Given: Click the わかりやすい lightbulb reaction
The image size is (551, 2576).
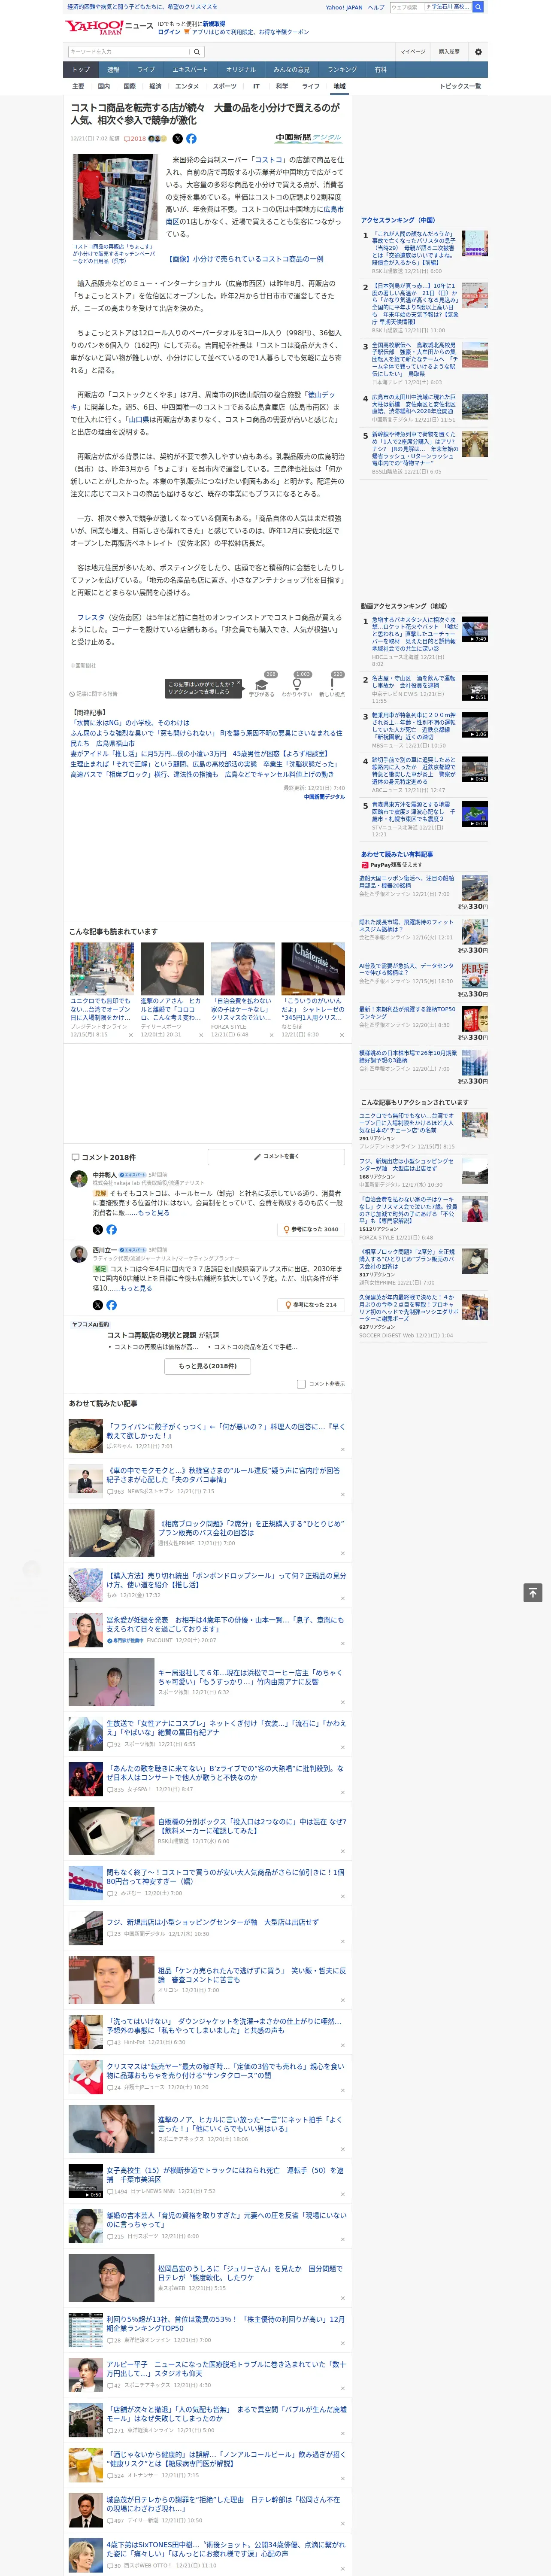Looking at the screenshot, I should tap(297, 684).
